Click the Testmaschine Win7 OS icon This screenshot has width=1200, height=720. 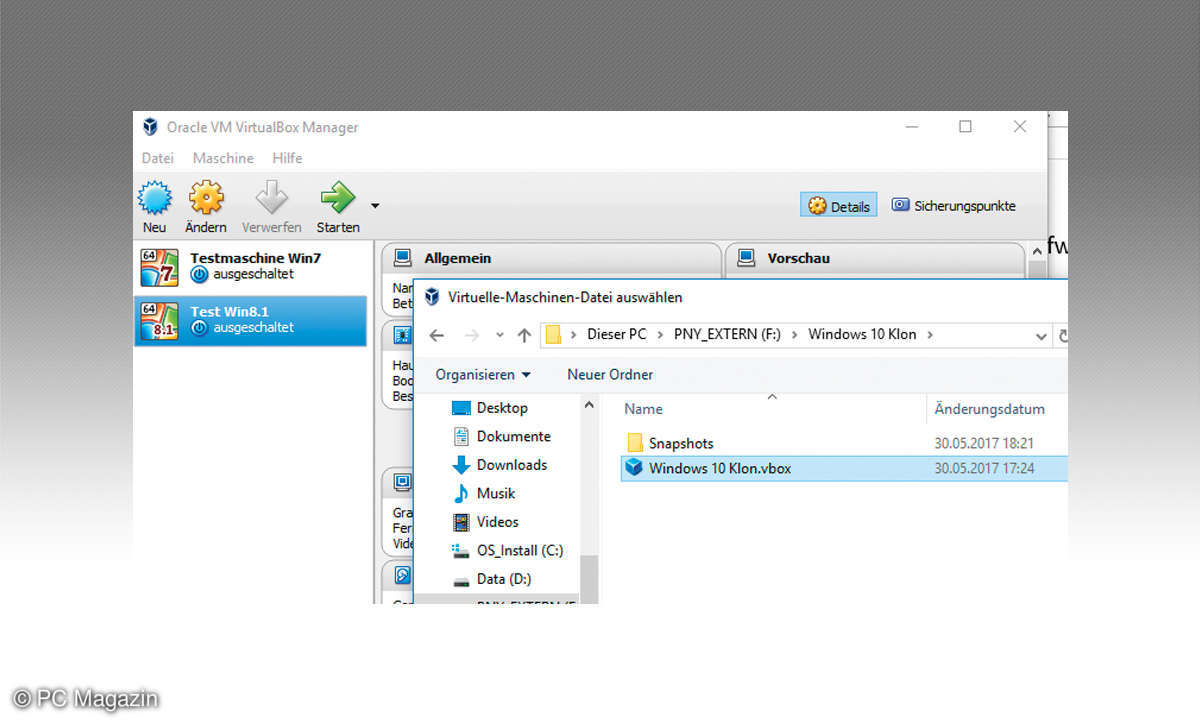coord(160,266)
